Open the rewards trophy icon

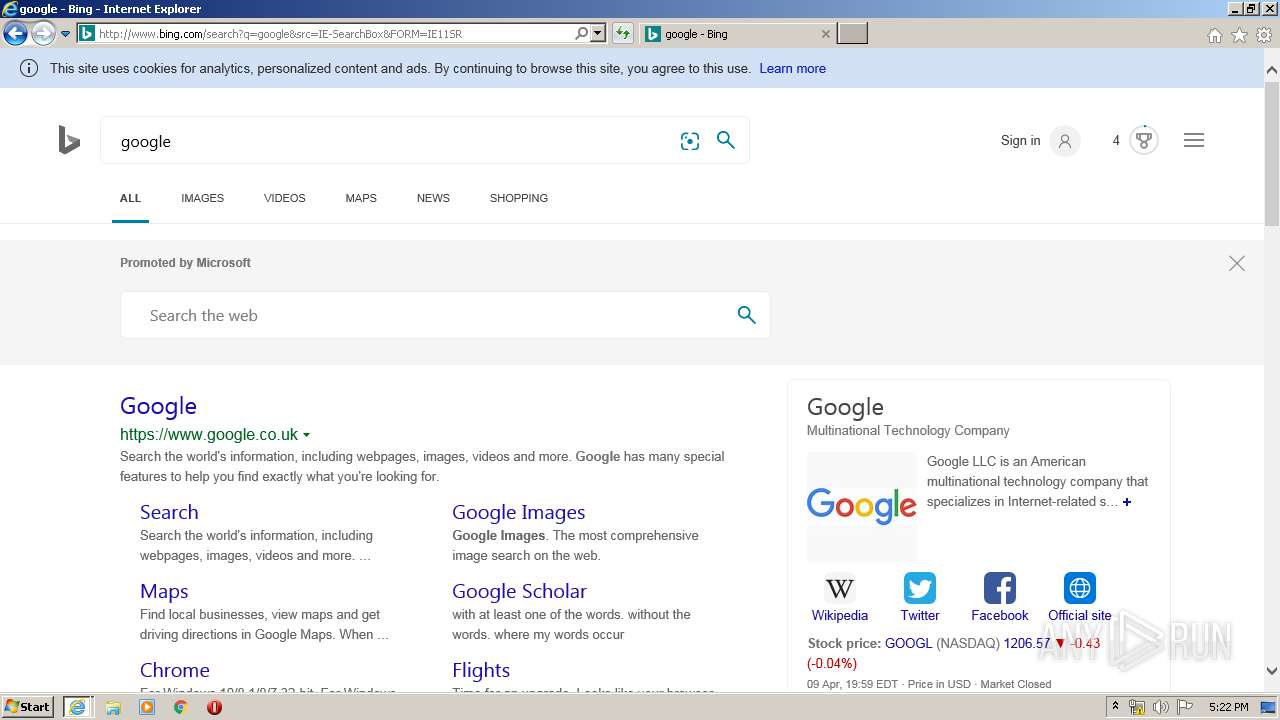click(1144, 140)
